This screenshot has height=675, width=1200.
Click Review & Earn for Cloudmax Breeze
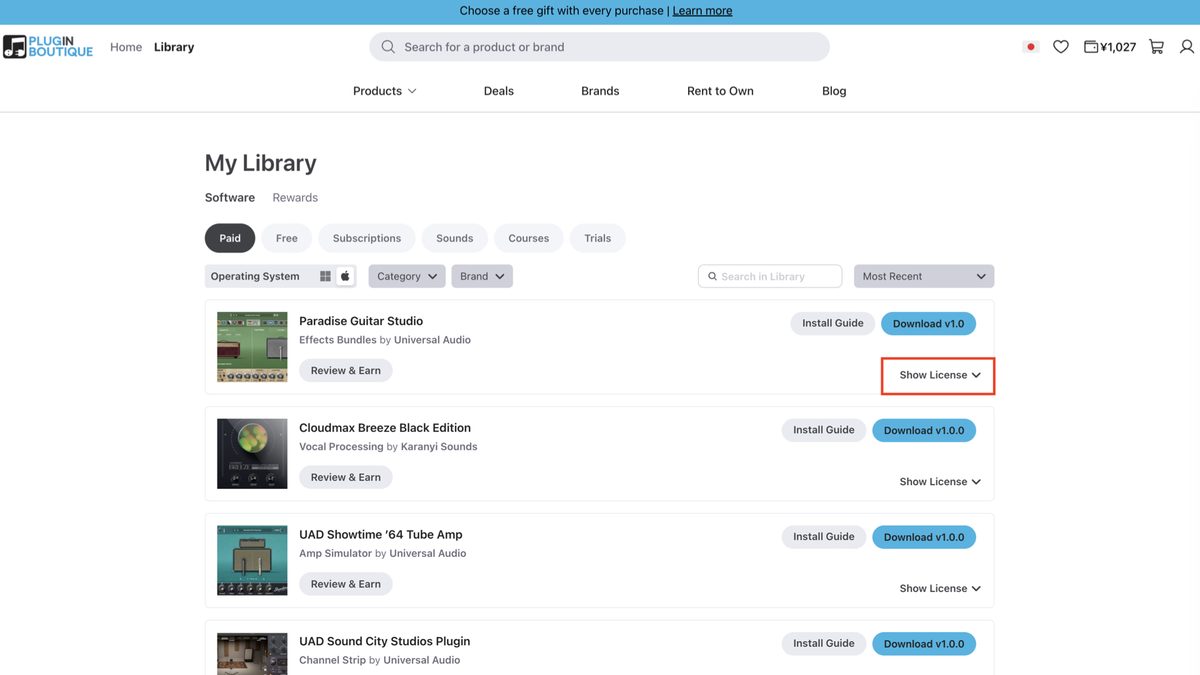[x=346, y=478]
